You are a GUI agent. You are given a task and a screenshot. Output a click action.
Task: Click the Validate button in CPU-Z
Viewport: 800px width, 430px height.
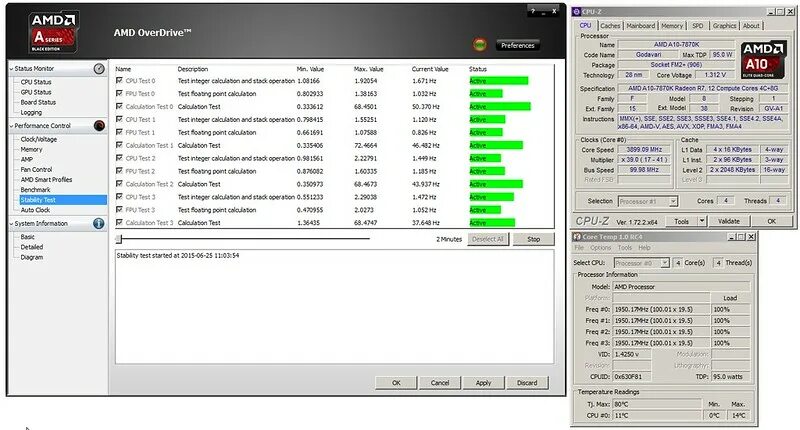point(729,221)
